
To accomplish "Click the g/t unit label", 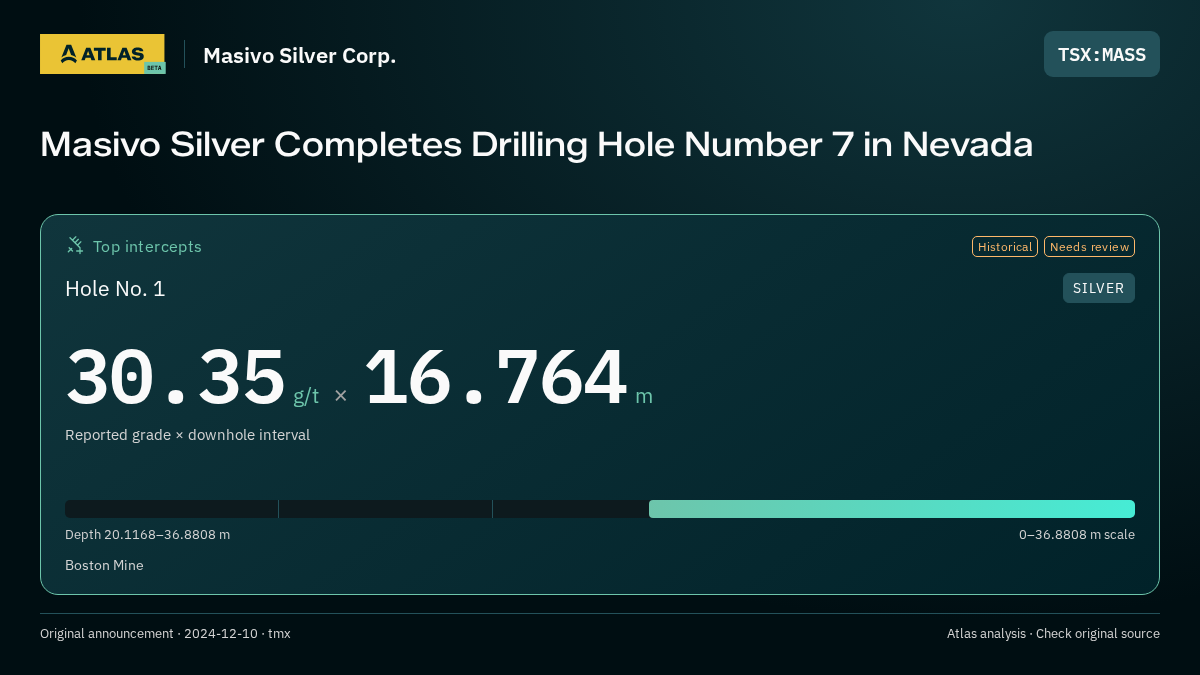I will coord(306,396).
